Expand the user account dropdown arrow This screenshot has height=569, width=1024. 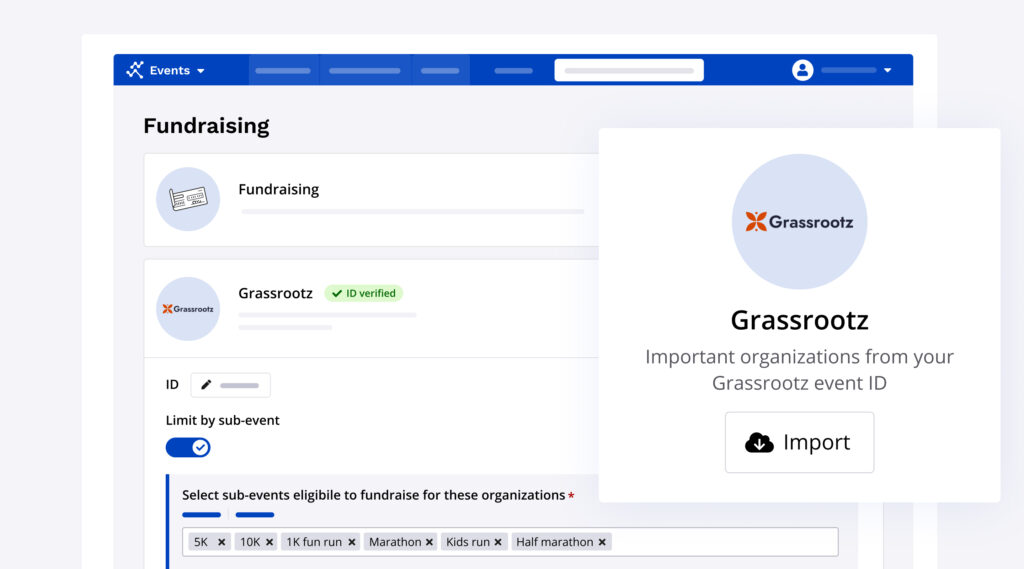tap(887, 71)
